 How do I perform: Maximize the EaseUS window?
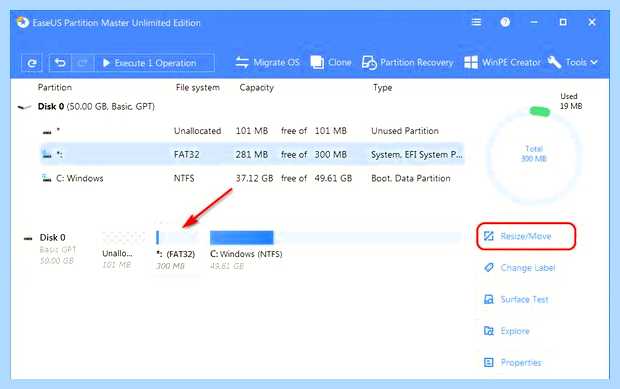563,22
